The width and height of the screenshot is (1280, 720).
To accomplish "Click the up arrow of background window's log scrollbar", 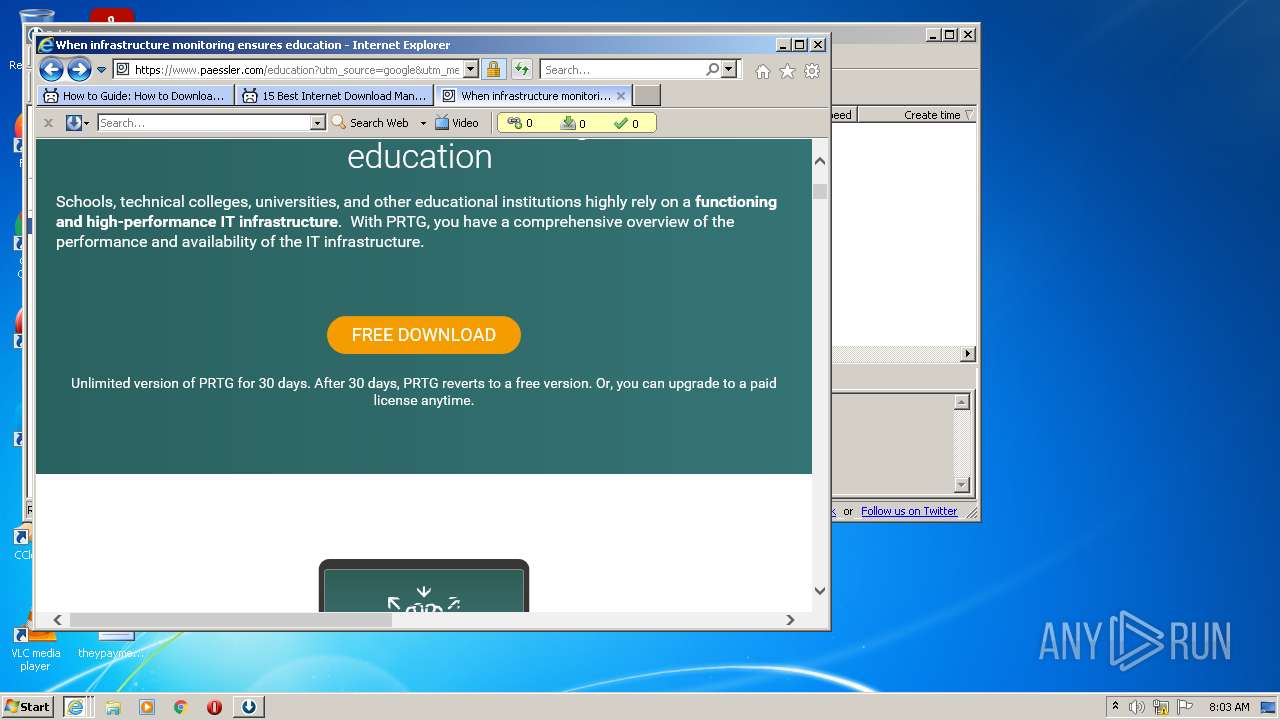I will tap(962, 402).
